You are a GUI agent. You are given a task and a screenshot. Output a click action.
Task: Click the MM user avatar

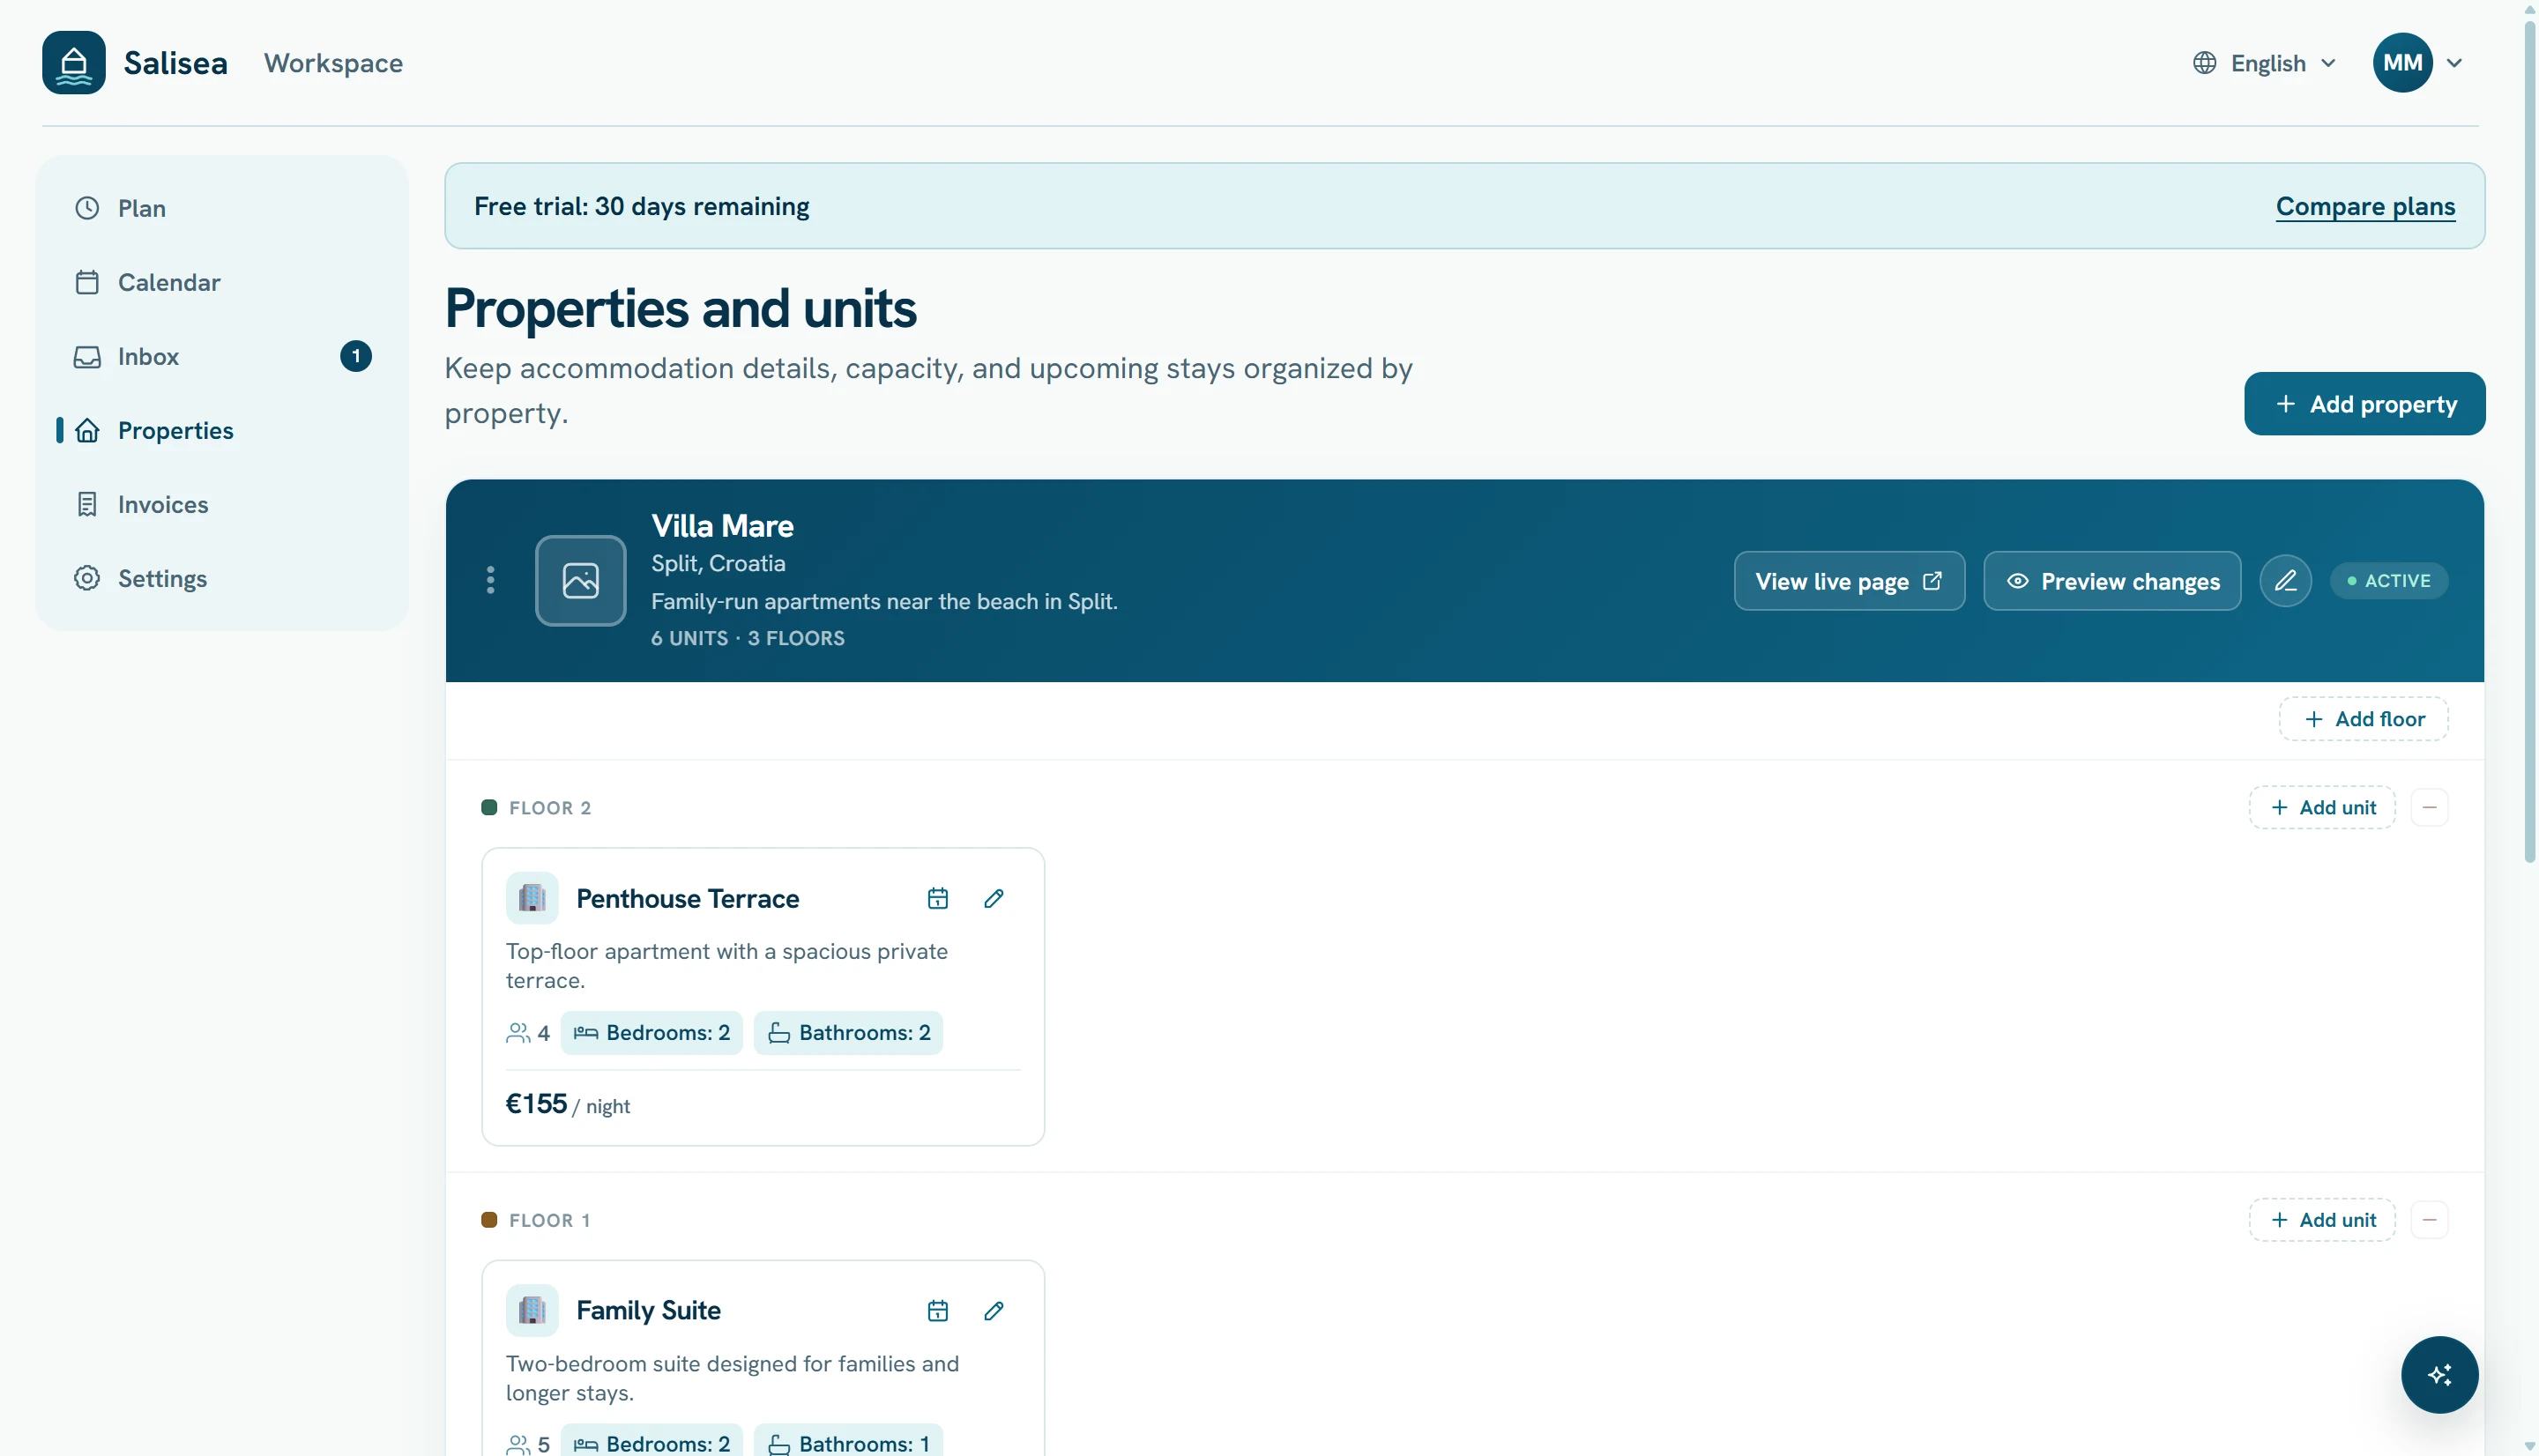(x=2402, y=62)
